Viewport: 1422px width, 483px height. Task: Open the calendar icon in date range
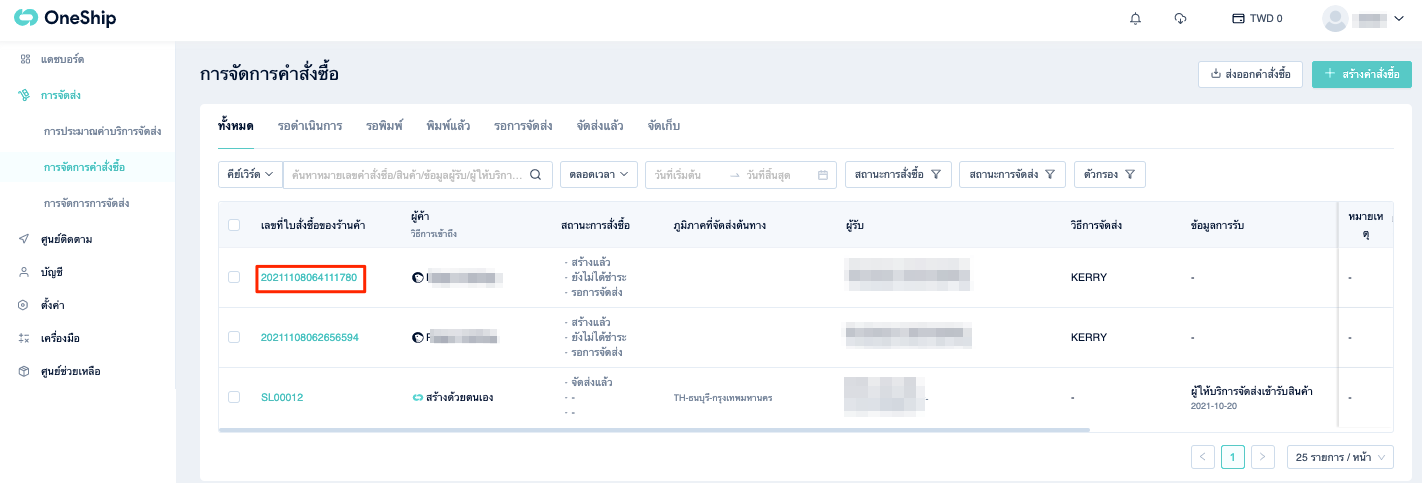pos(823,174)
